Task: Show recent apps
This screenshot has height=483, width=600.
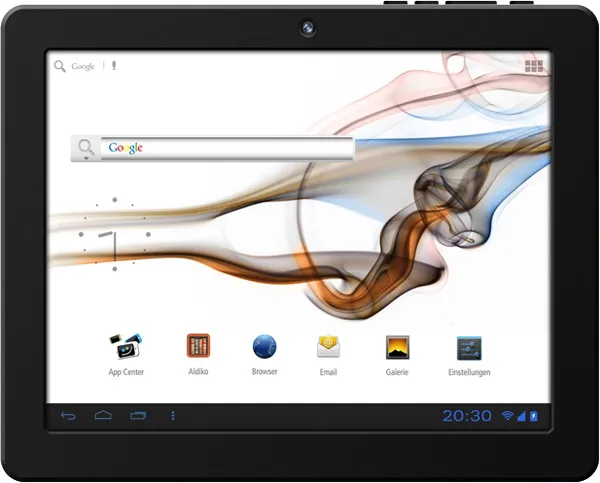Action: (137, 415)
